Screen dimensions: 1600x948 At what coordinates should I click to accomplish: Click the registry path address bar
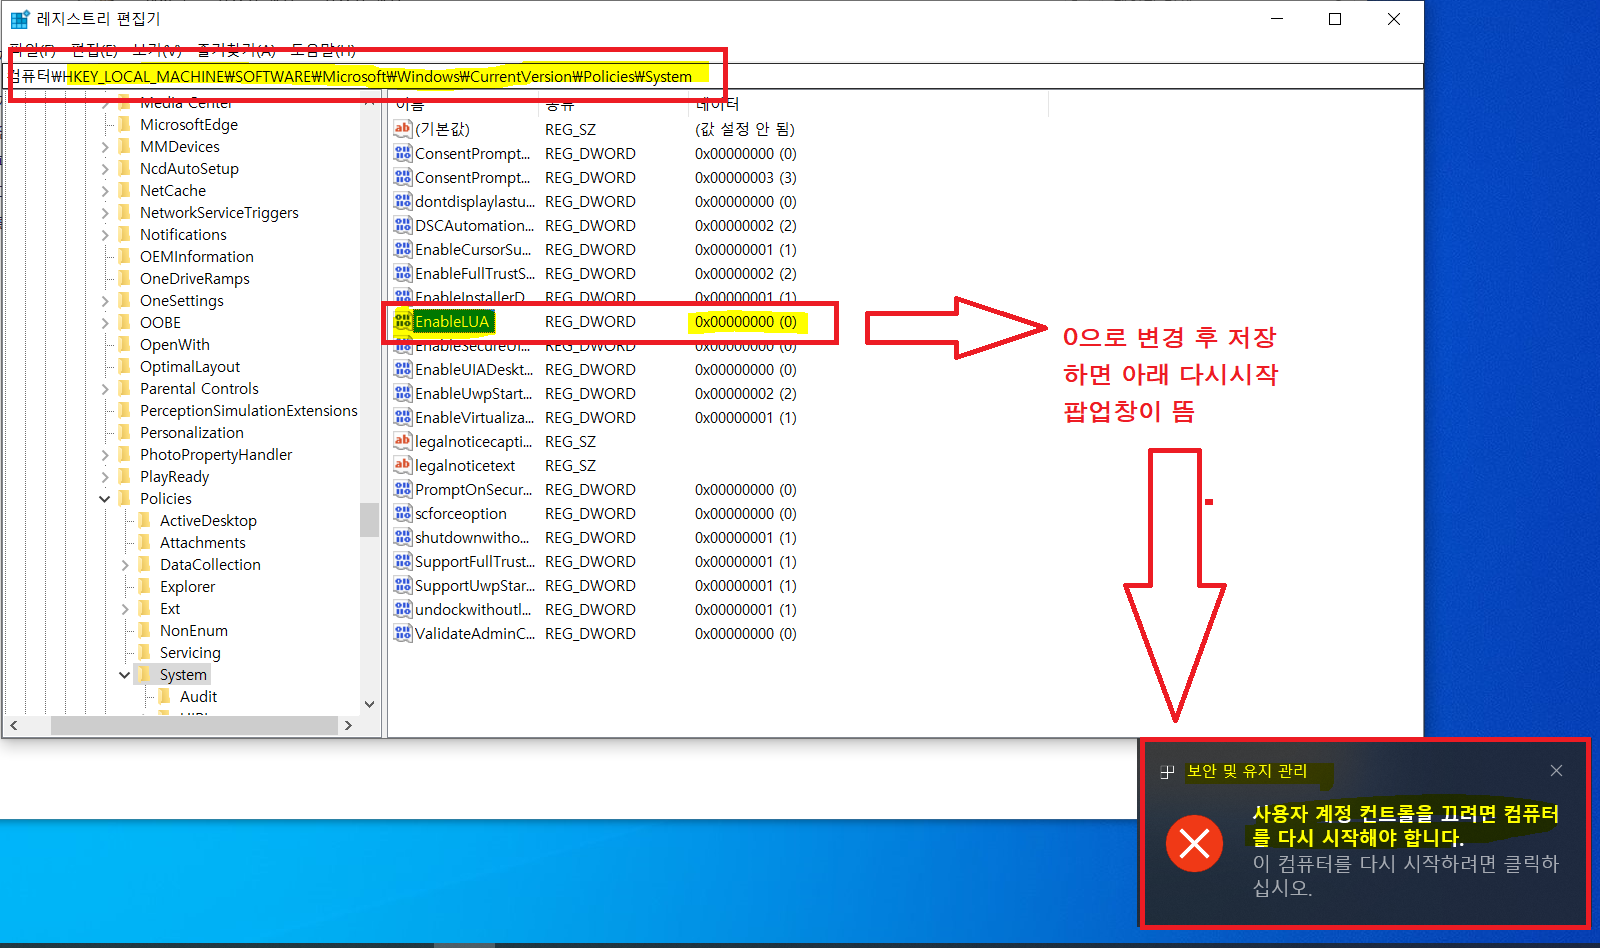pyautogui.click(x=712, y=76)
